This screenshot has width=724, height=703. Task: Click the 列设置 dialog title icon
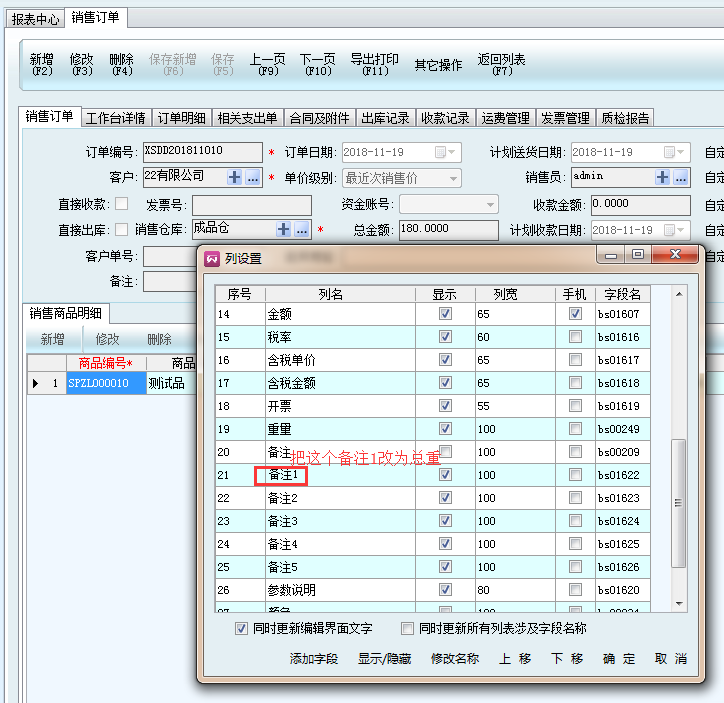tap(211, 258)
